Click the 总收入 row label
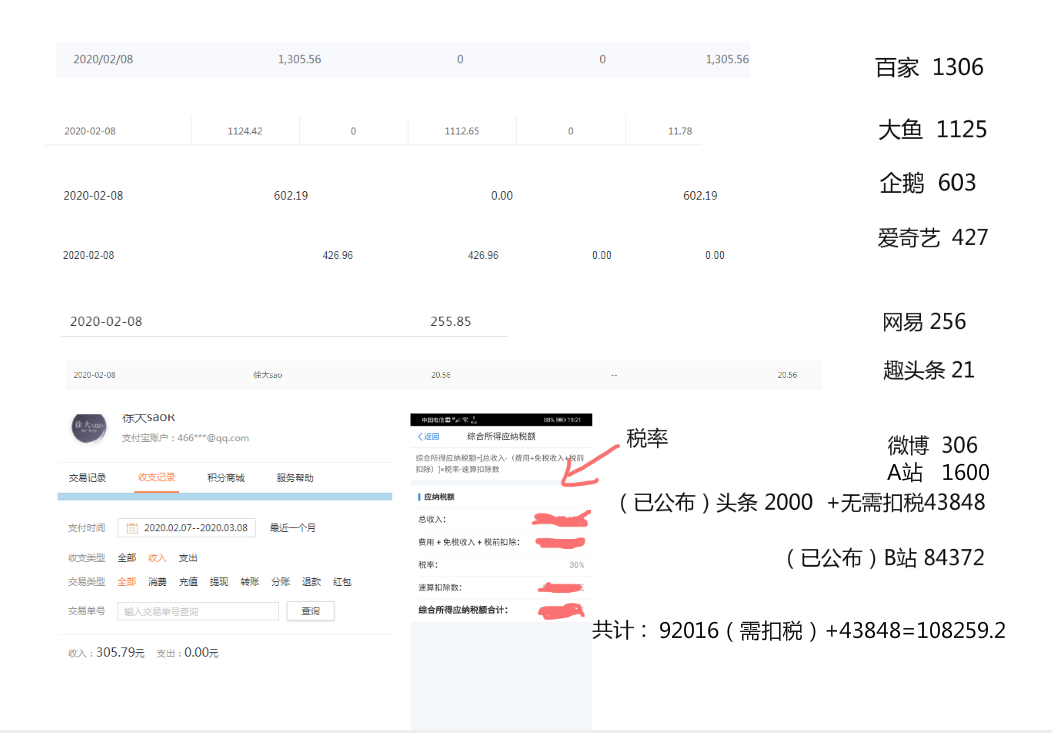 [431, 519]
